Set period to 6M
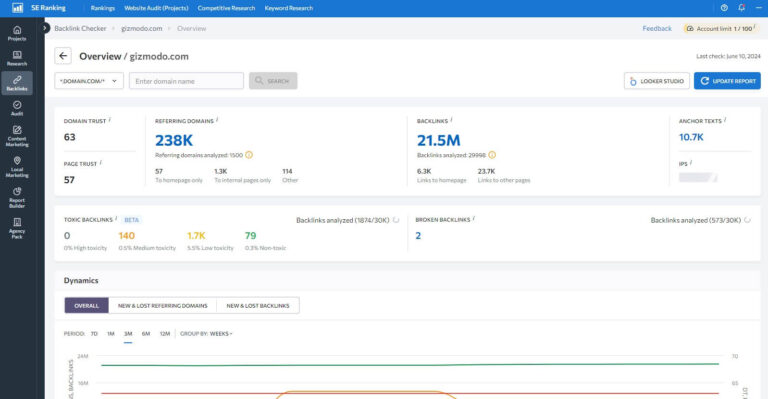 146,333
